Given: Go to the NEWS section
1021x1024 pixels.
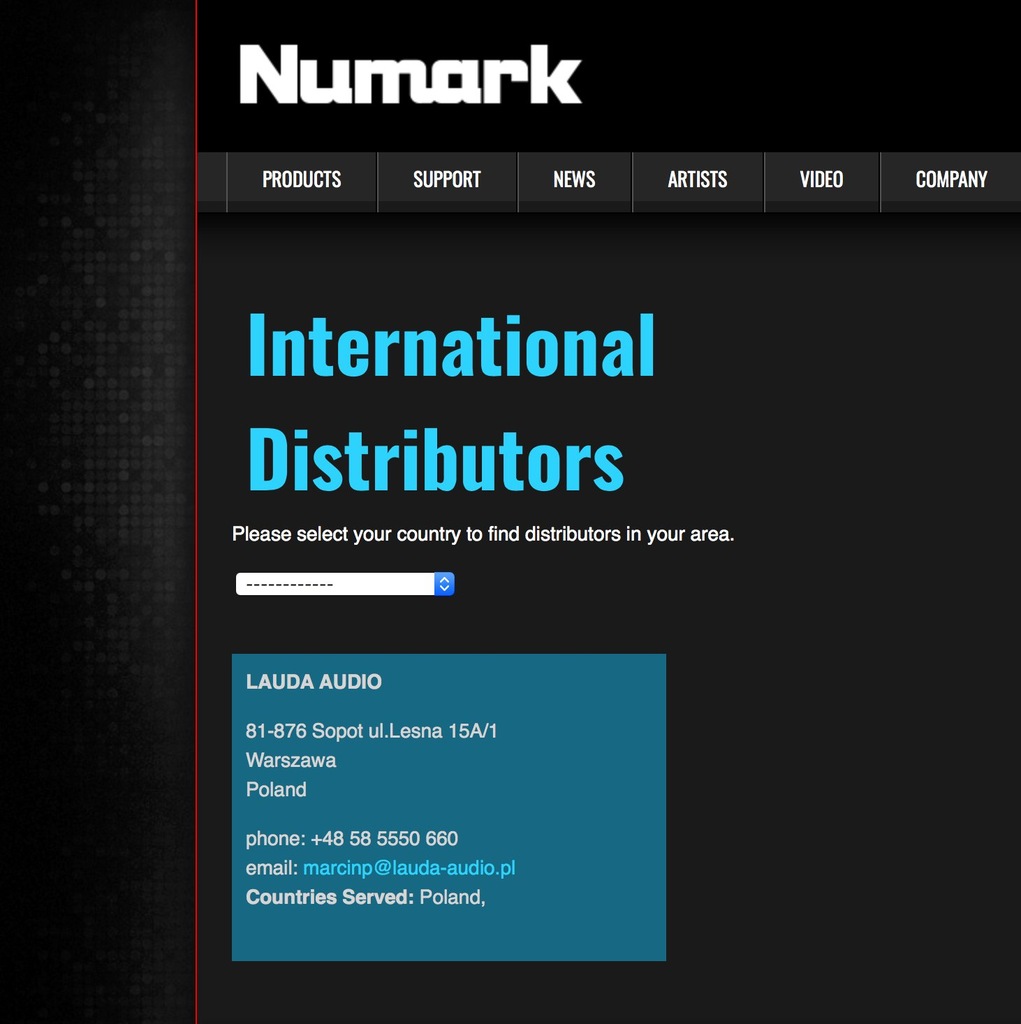Looking at the screenshot, I should tap(574, 180).
